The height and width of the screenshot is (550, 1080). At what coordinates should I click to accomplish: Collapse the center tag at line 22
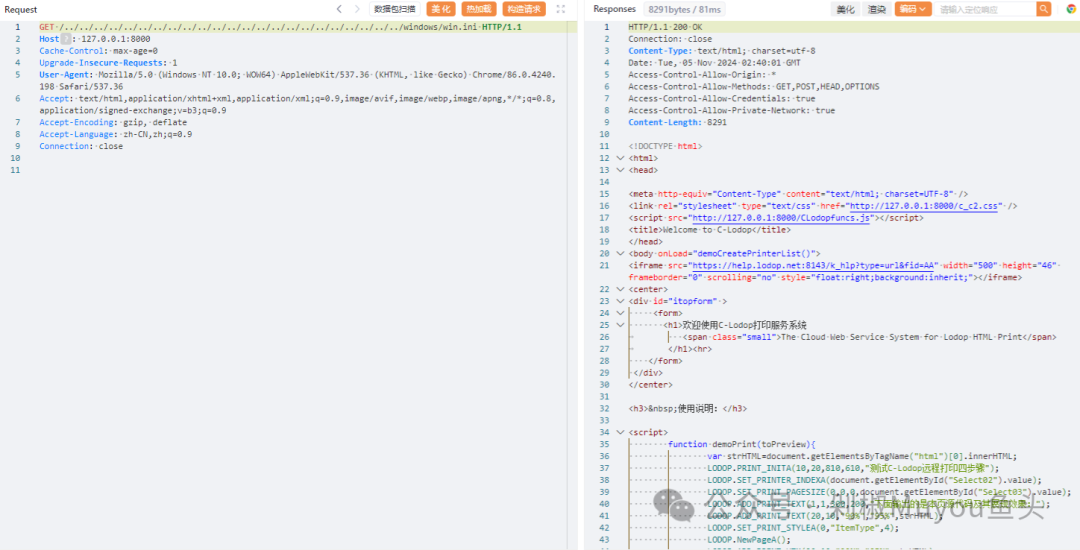click(621, 289)
